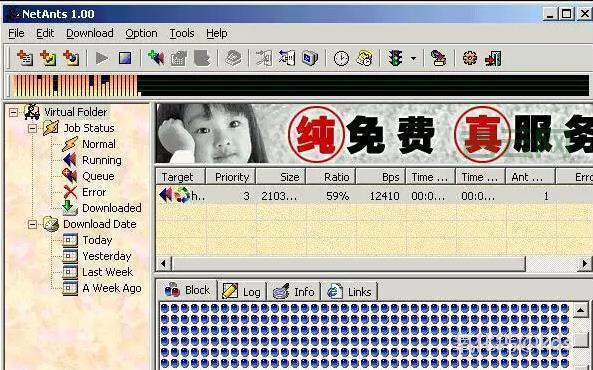The width and height of the screenshot is (593, 370).
Task: Click the Block pane scroll-up arrow
Action: [x=581, y=310]
